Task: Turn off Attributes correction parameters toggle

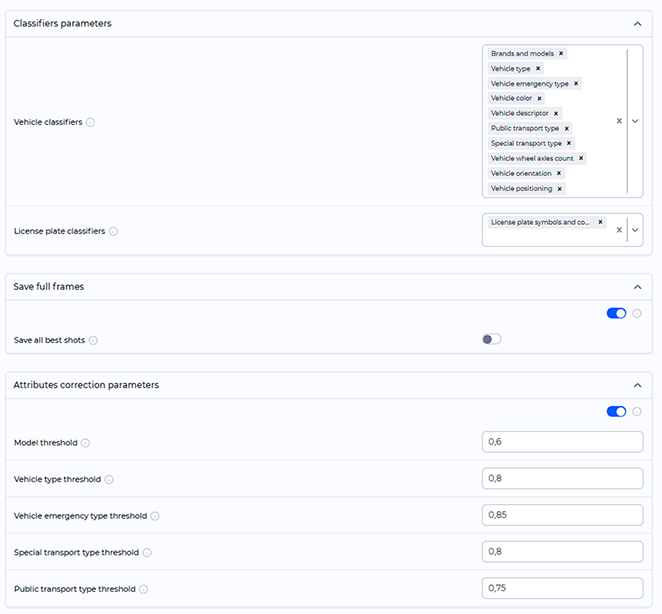Action: [616, 411]
